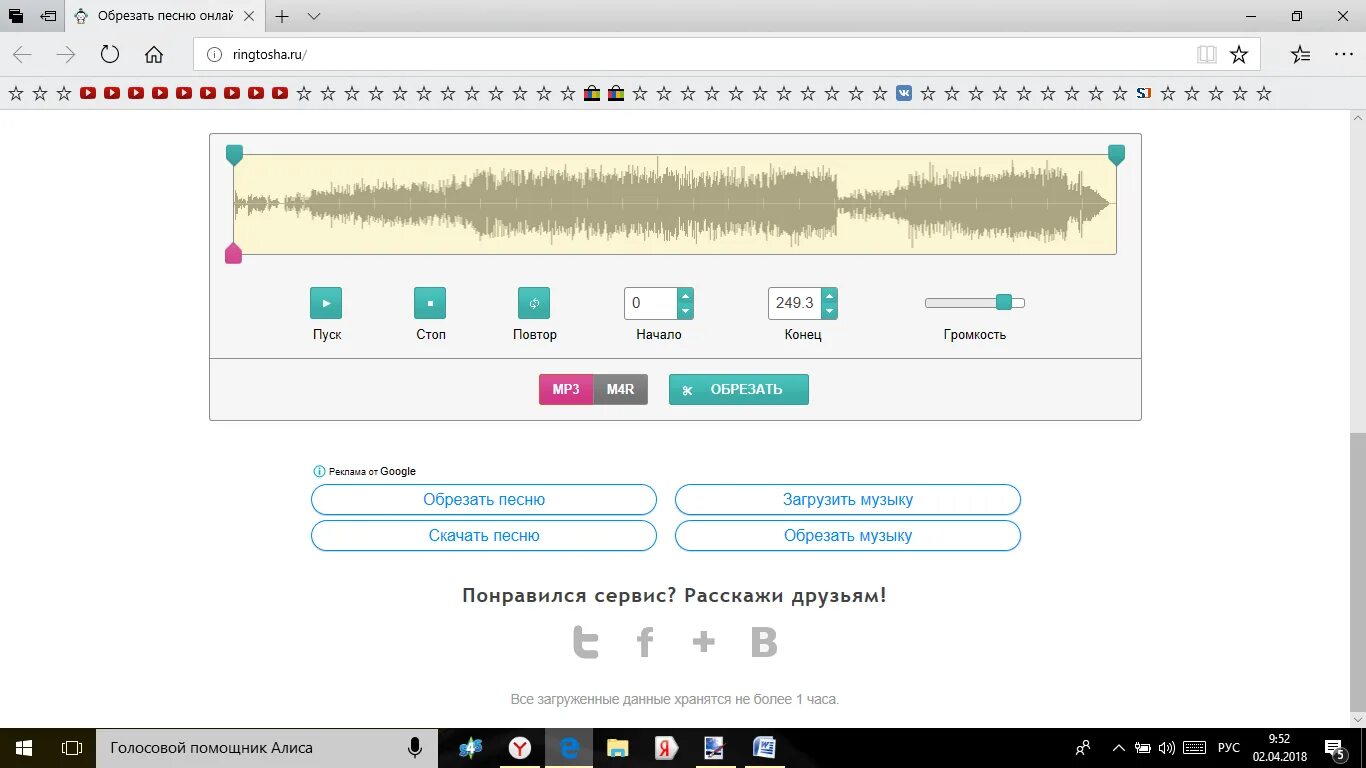Share via the Google plus icon
This screenshot has height=768, width=1366.
pyautogui.click(x=704, y=642)
